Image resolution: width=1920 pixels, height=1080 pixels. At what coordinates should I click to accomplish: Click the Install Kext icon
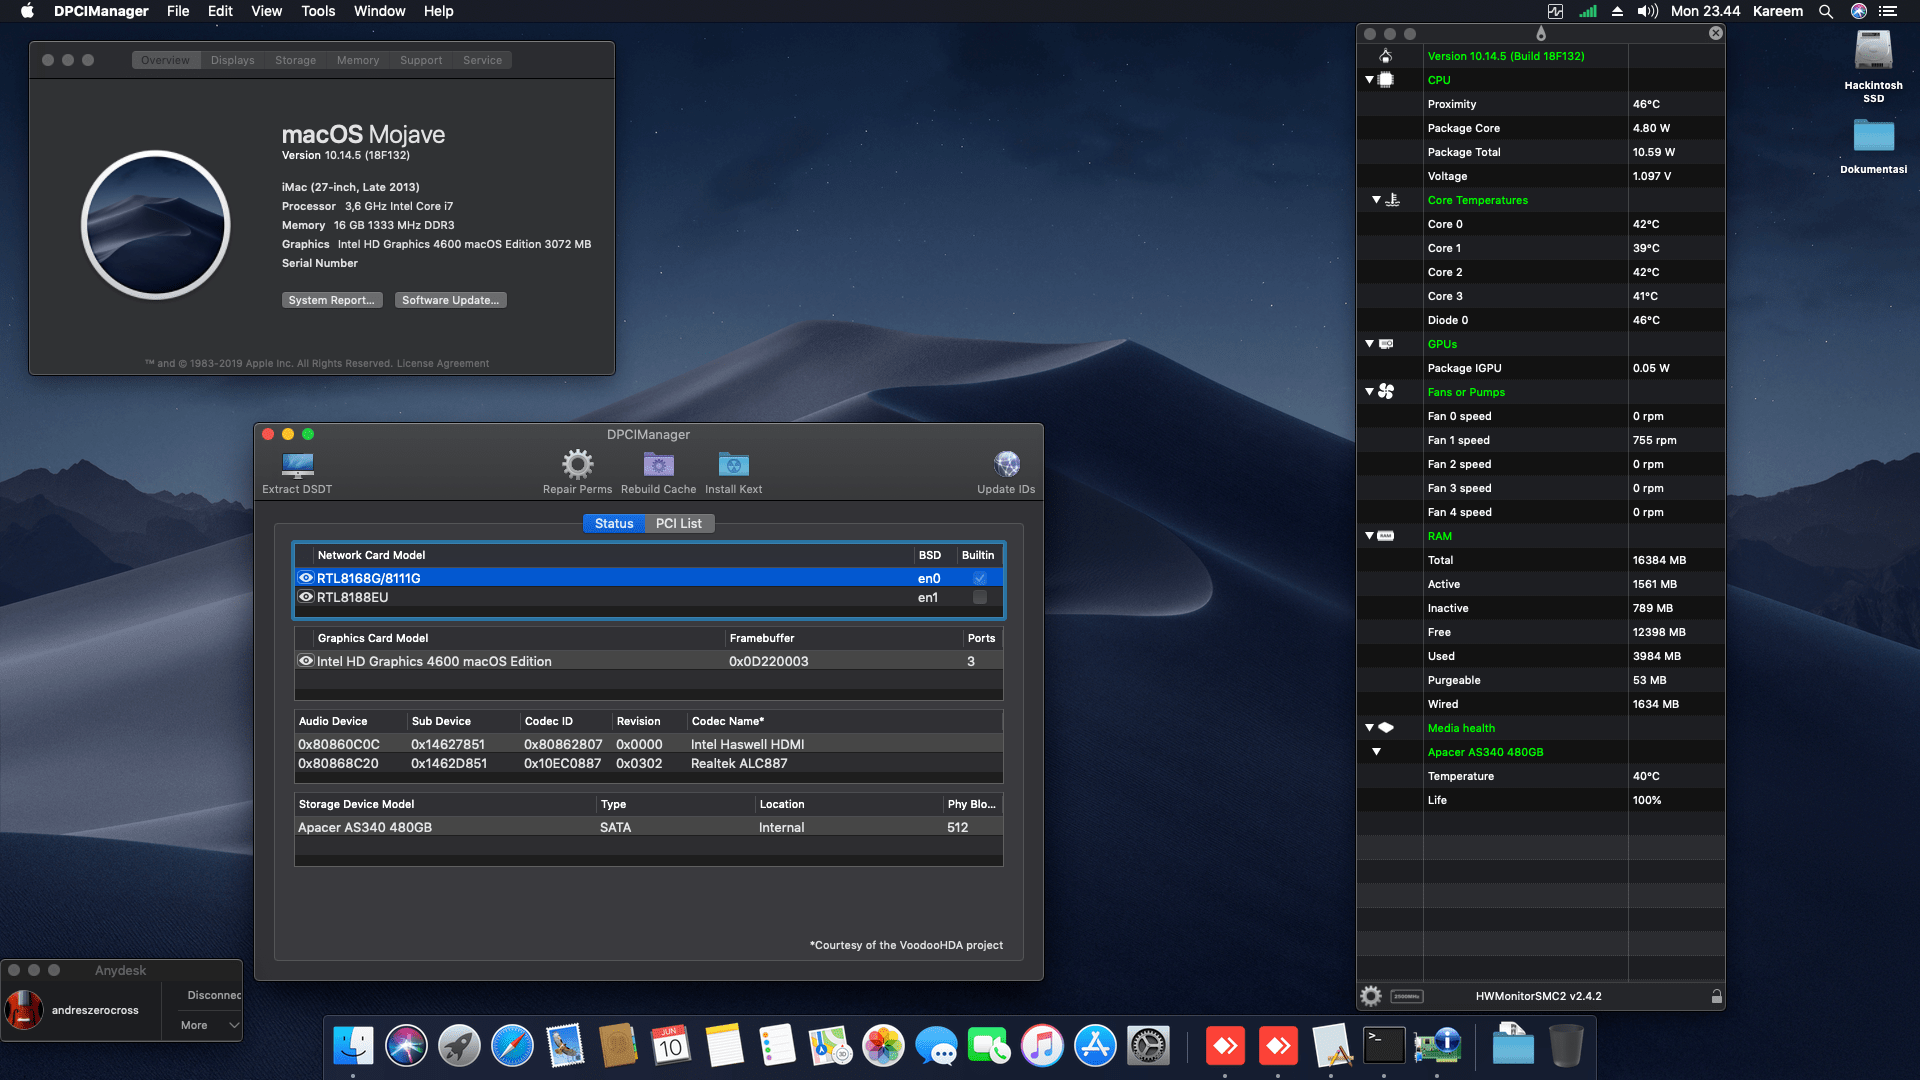pyautogui.click(x=733, y=464)
